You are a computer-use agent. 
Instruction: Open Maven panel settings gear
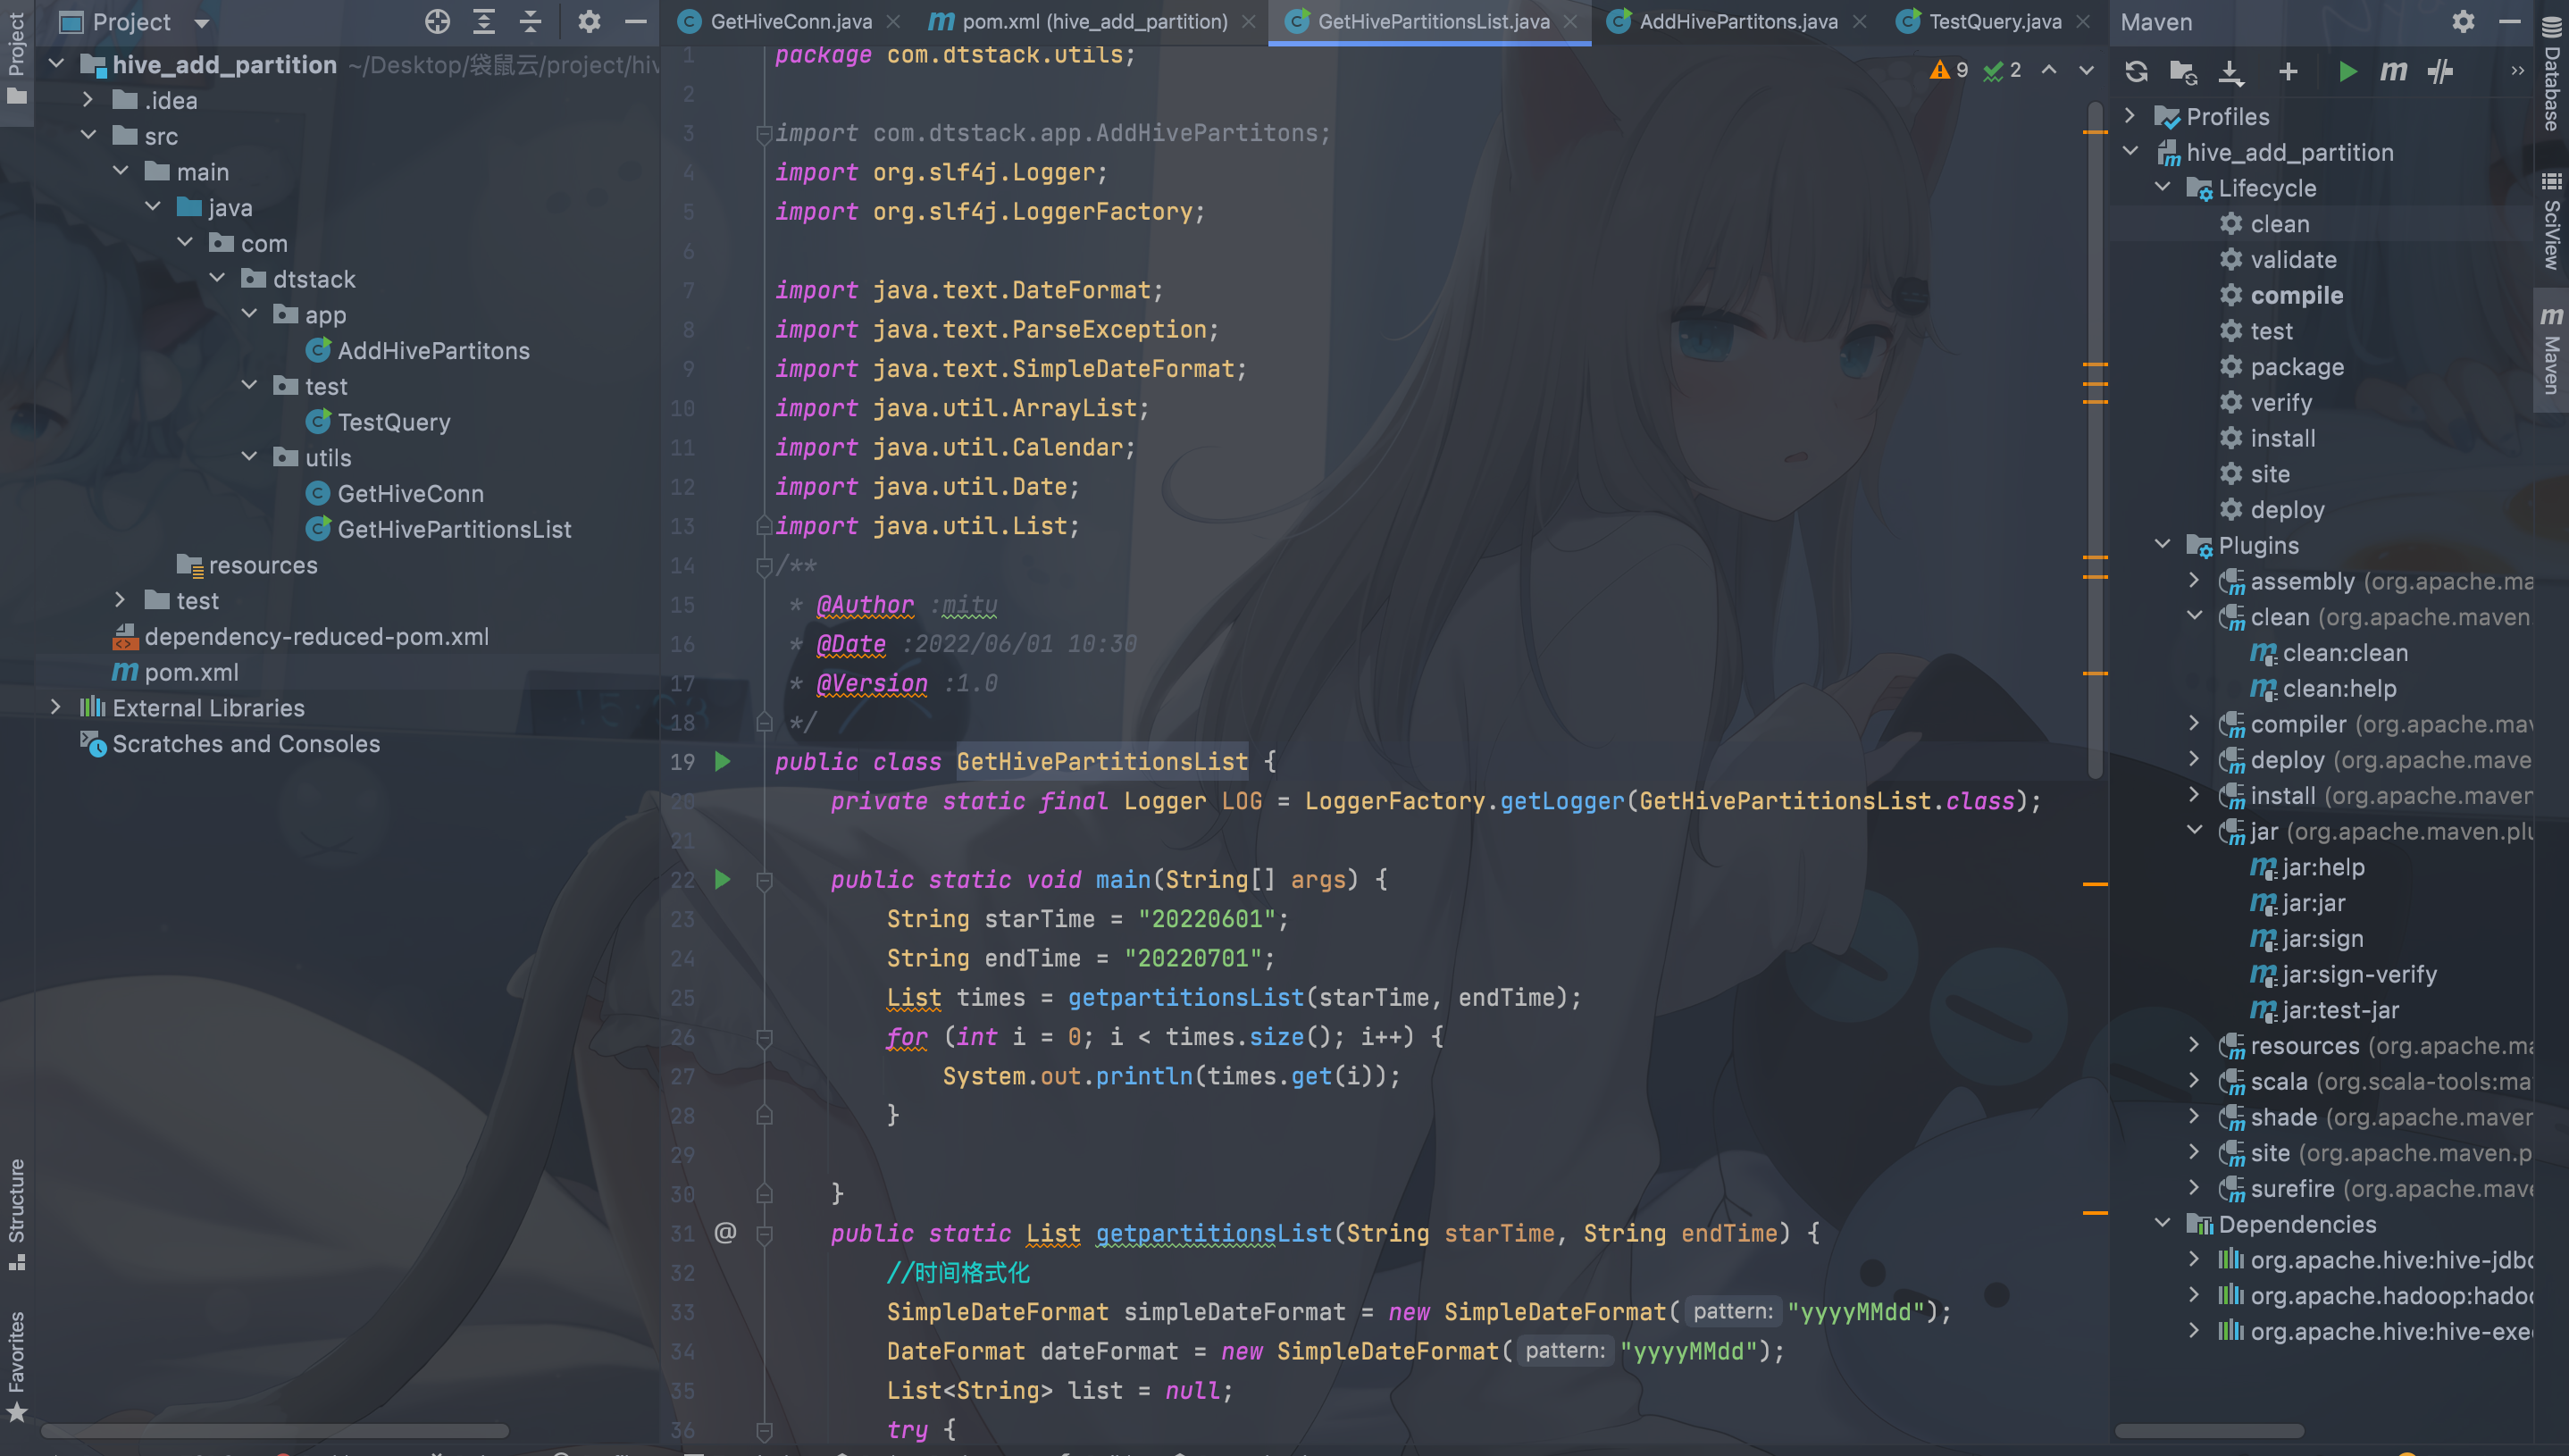pyautogui.click(x=2463, y=21)
